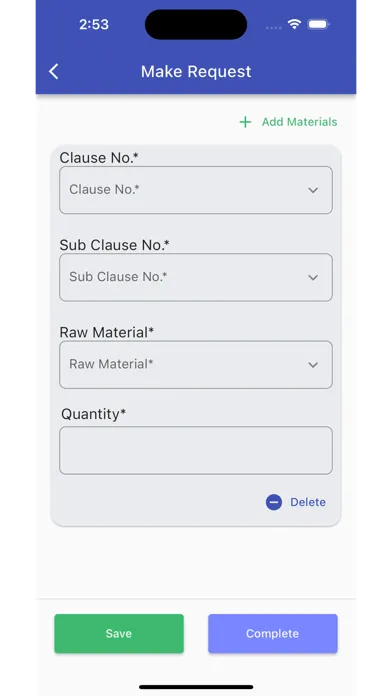The height and width of the screenshot is (696, 392).
Task: Tap the home indicator bar at bottom
Action: point(196,687)
